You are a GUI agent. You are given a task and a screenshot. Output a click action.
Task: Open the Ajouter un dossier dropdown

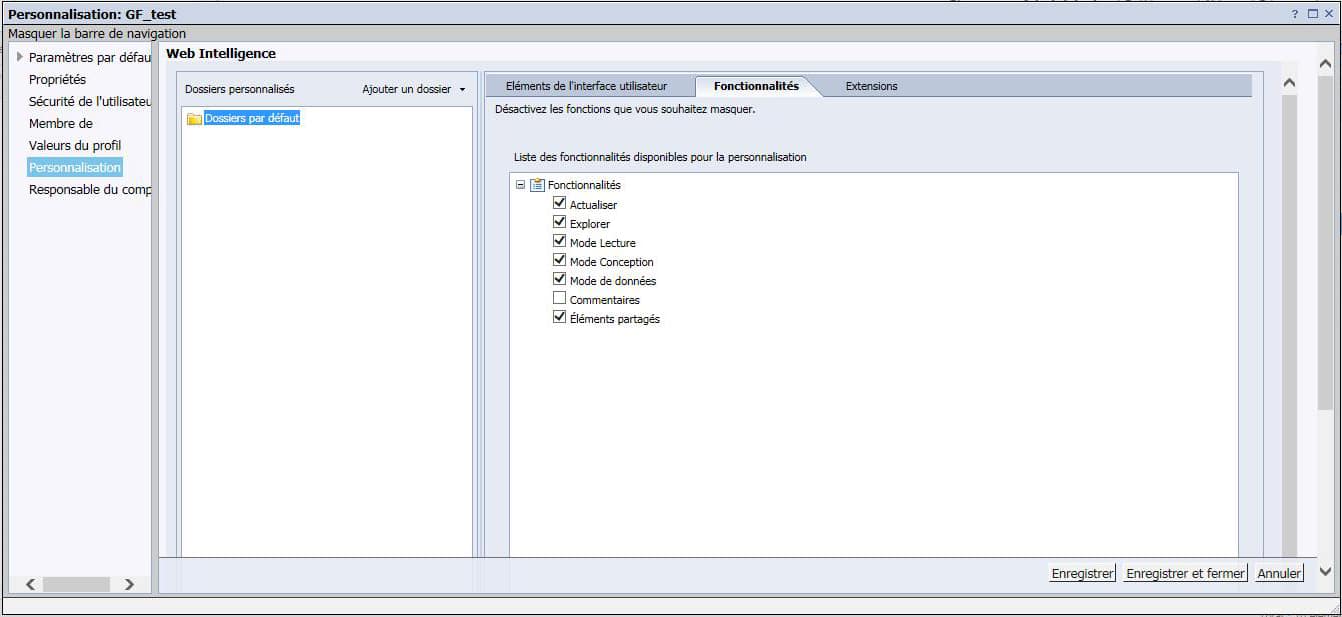click(x=414, y=89)
